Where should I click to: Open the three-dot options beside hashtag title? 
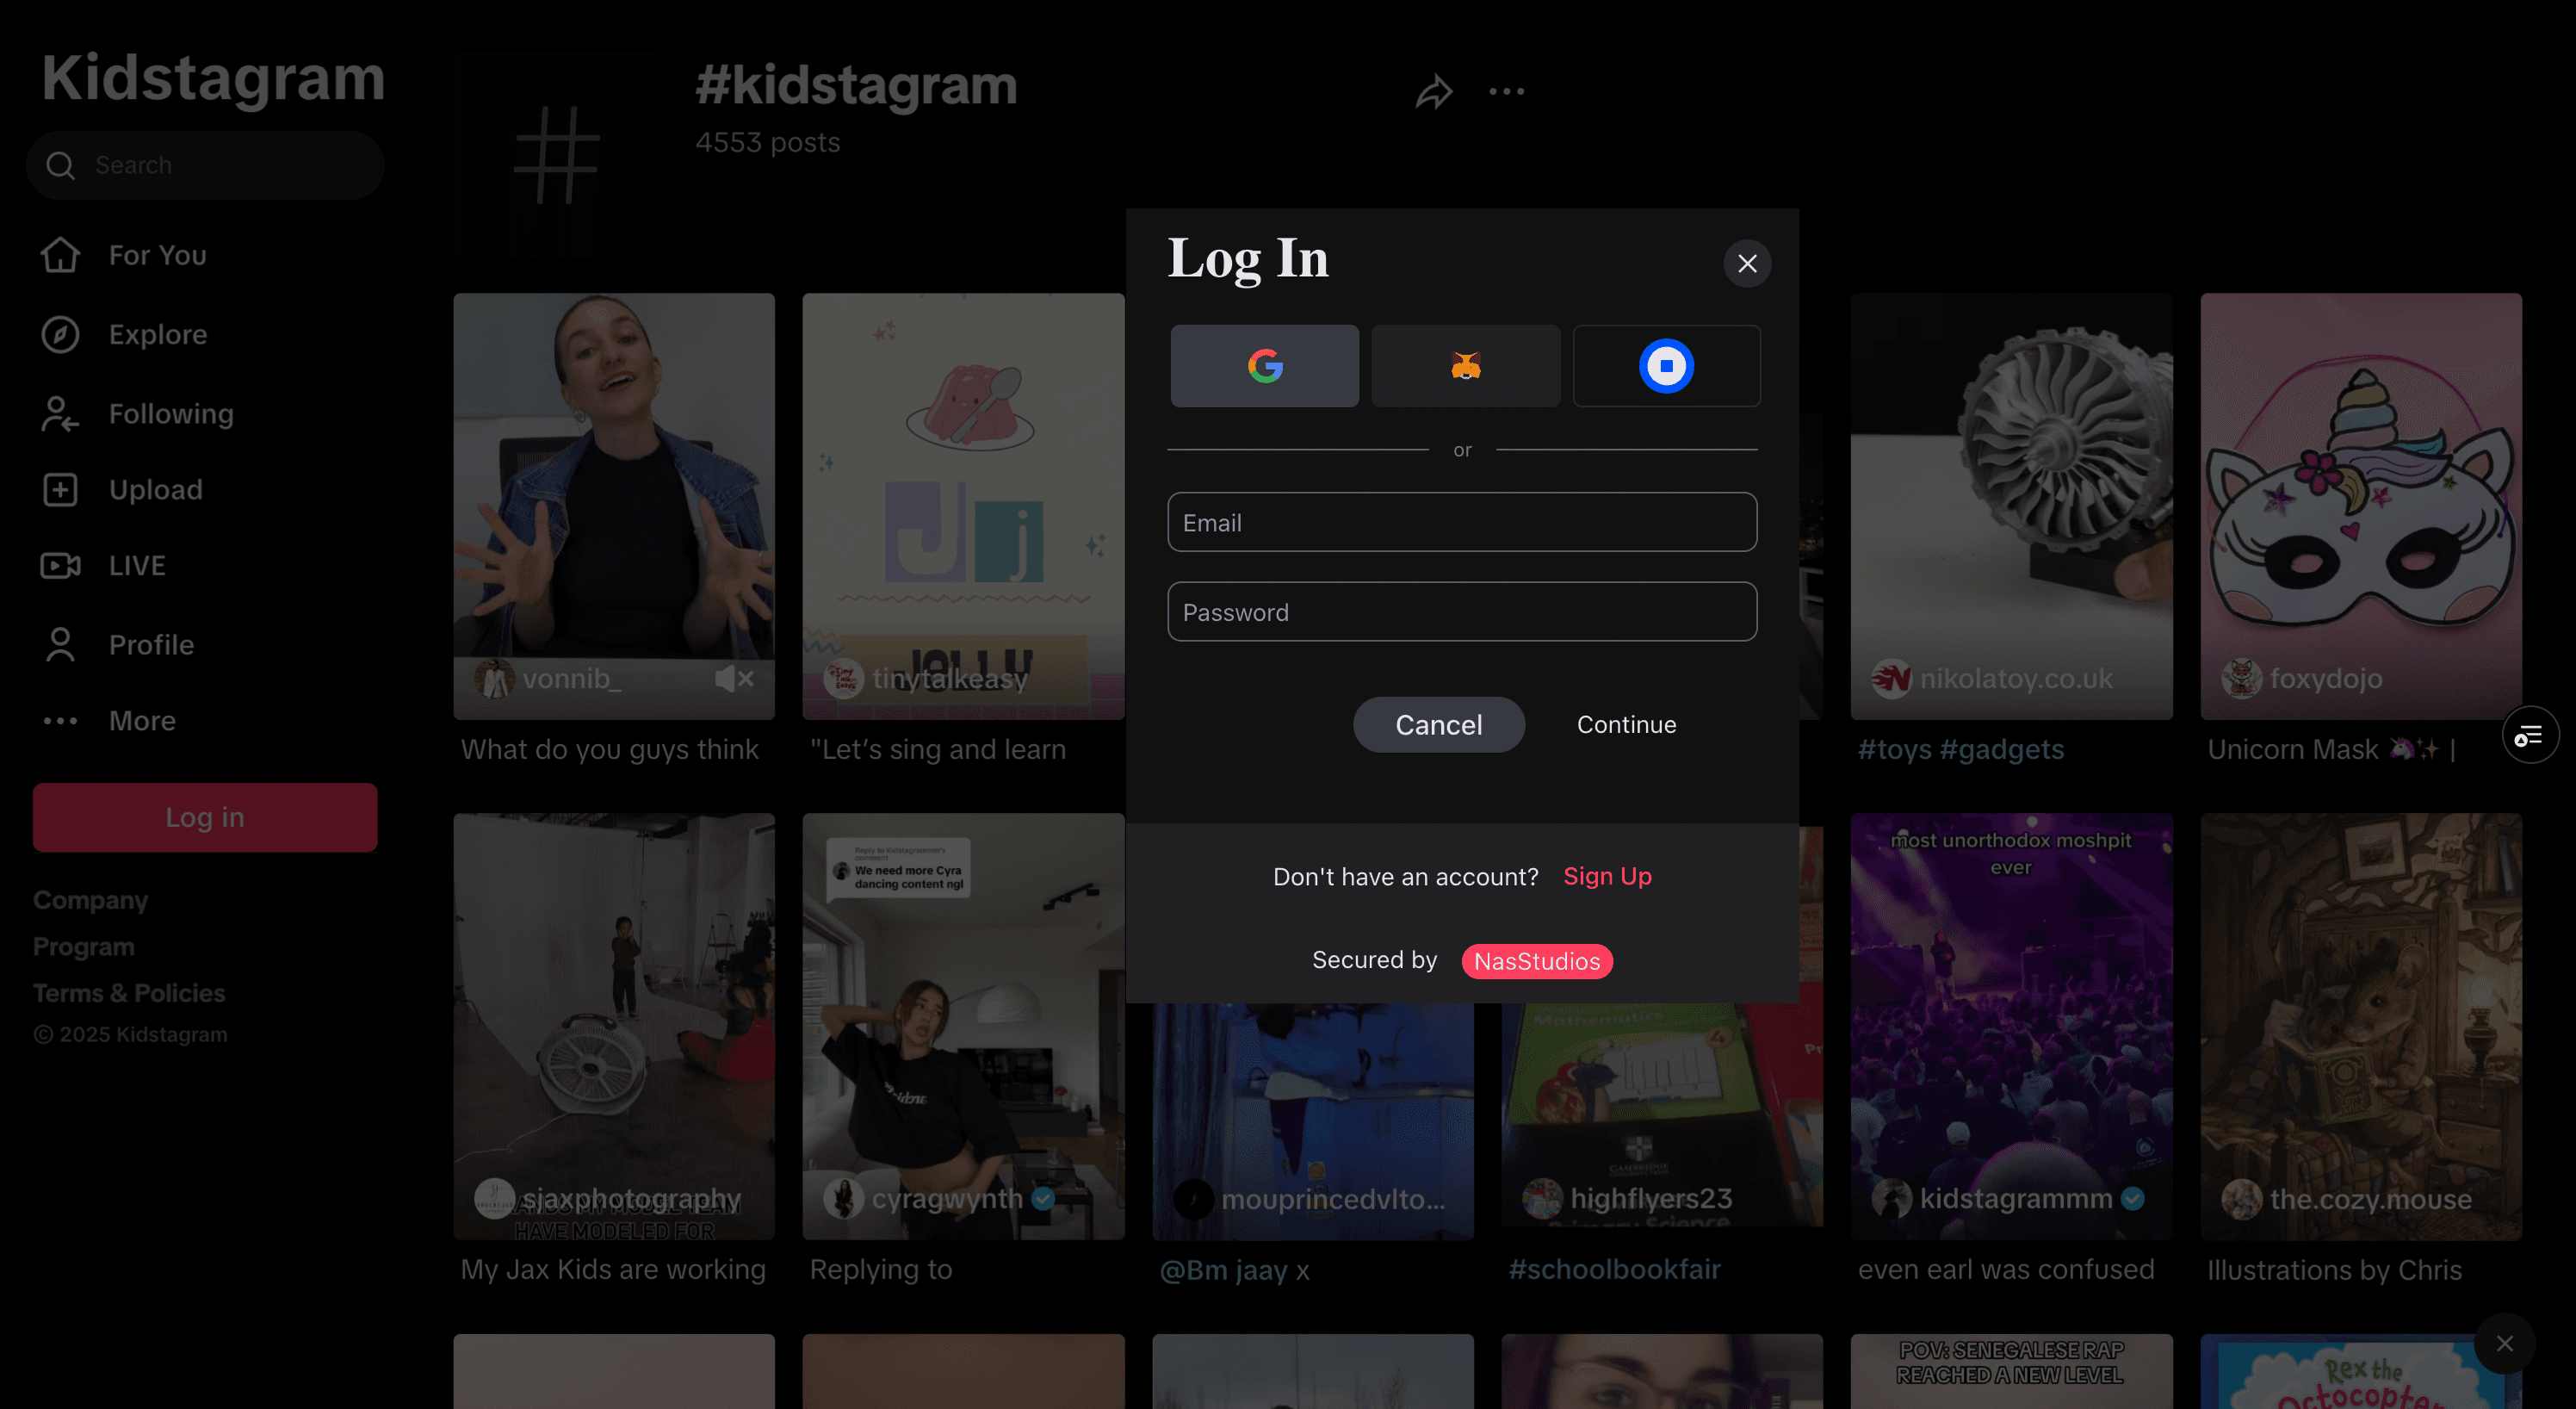point(1506,92)
